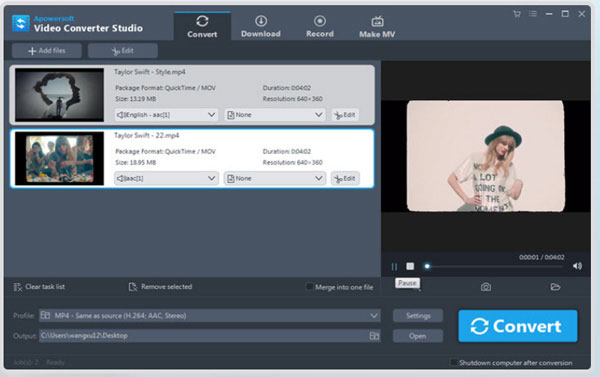Switch to the Make MV tab

(377, 26)
